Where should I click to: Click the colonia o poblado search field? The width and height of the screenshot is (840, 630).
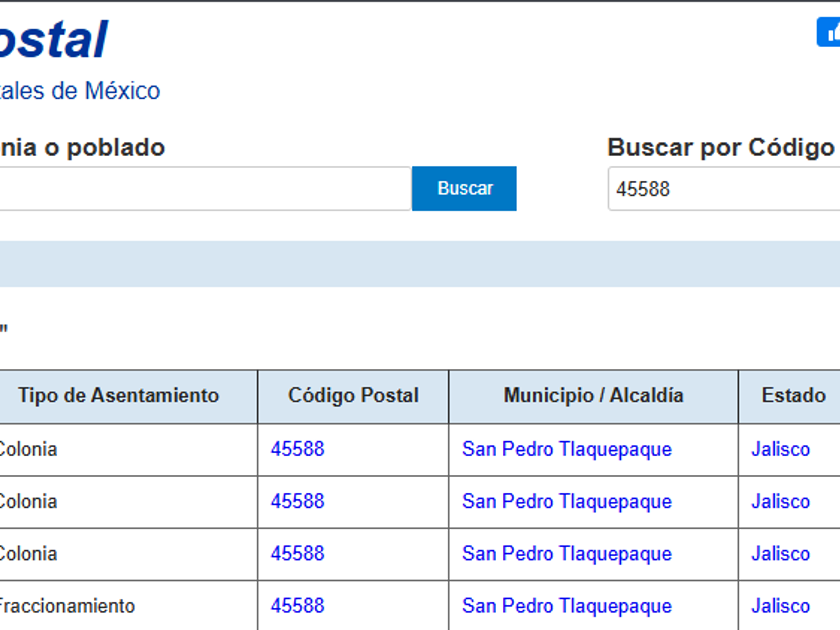(x=205, y=189)
